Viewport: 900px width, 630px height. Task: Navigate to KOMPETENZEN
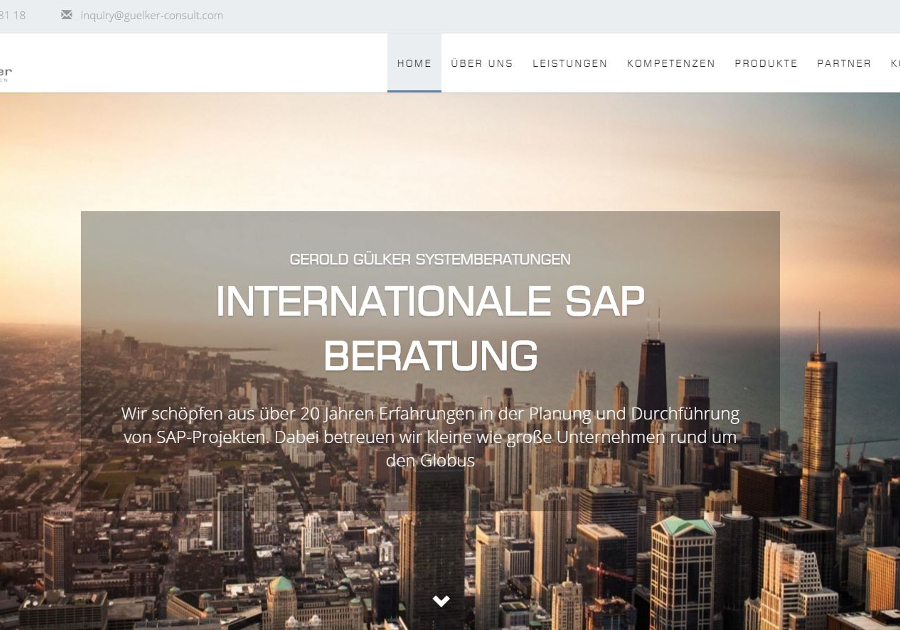pos(671,62)
